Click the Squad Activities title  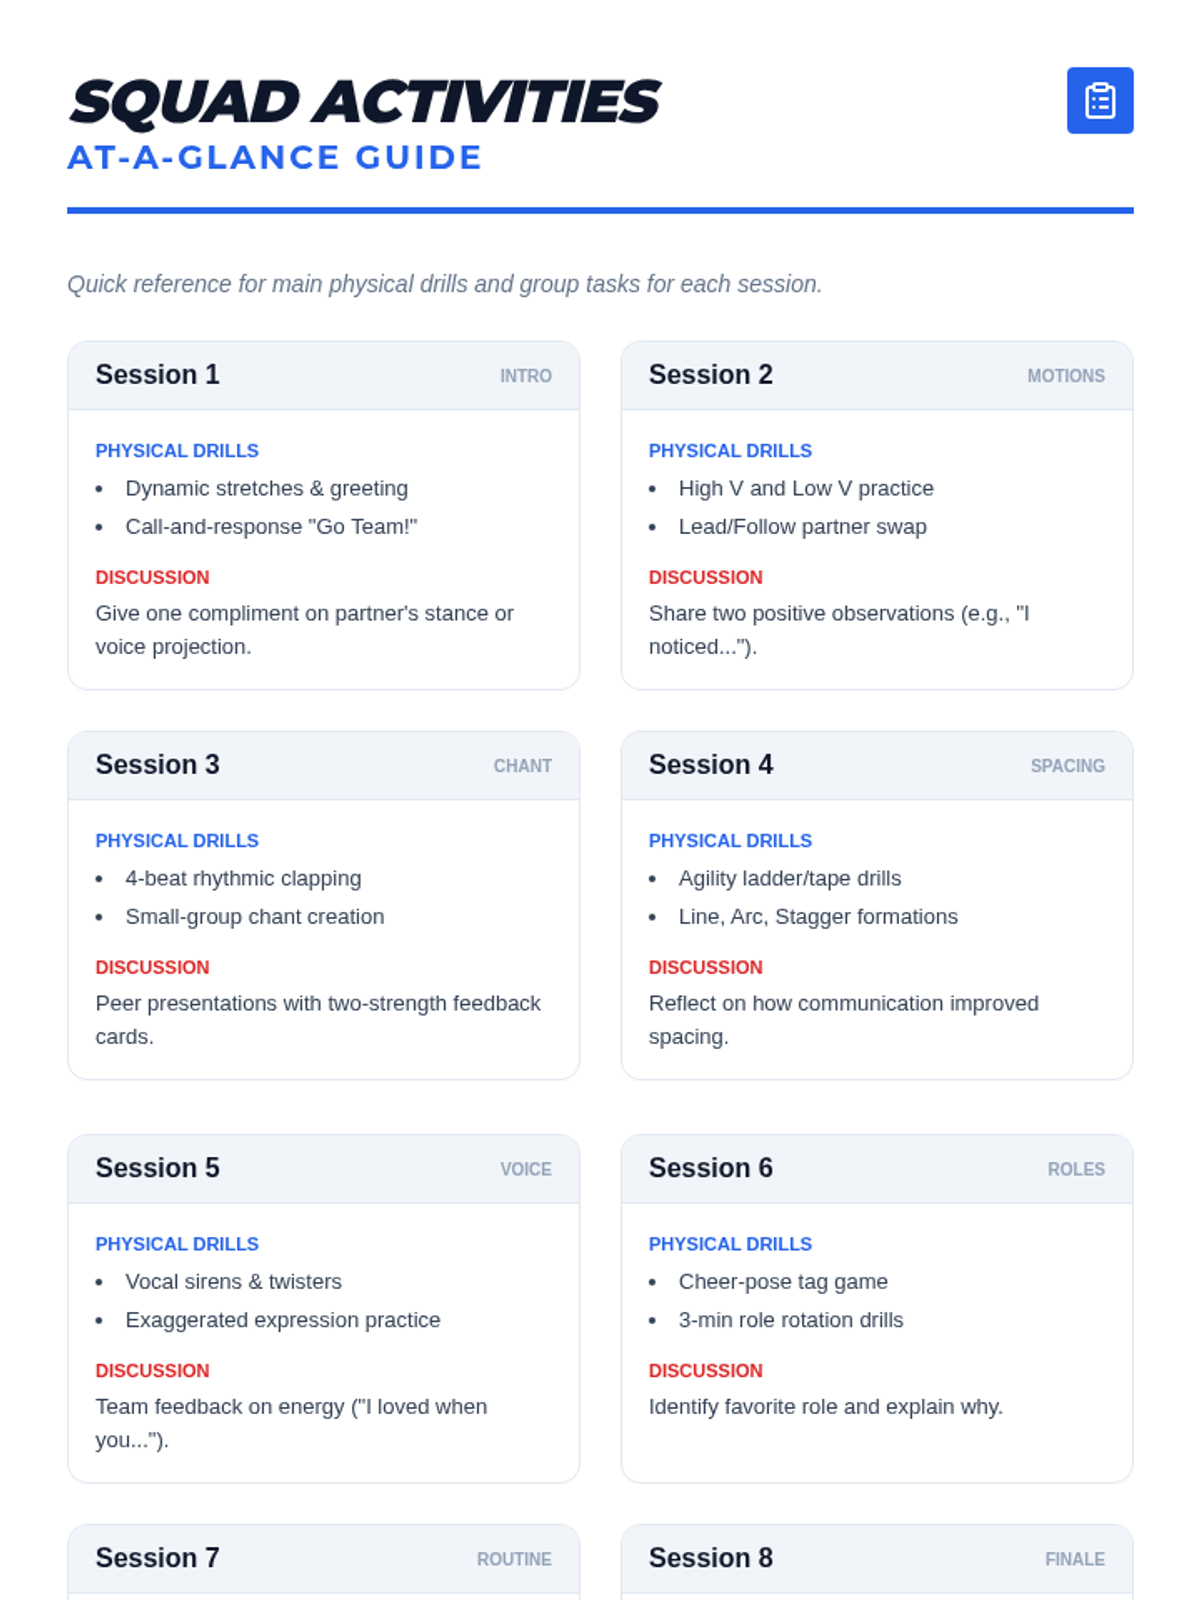[x=364, y=102]
